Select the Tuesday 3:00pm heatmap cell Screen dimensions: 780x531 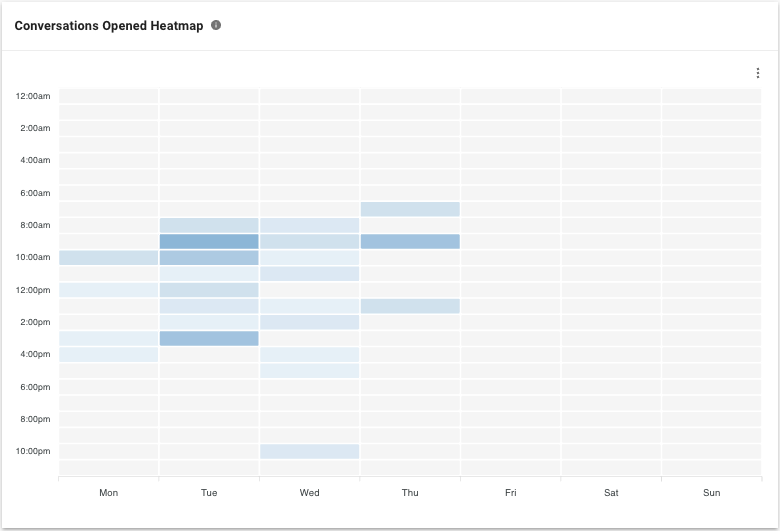click(x=209, y=338)
